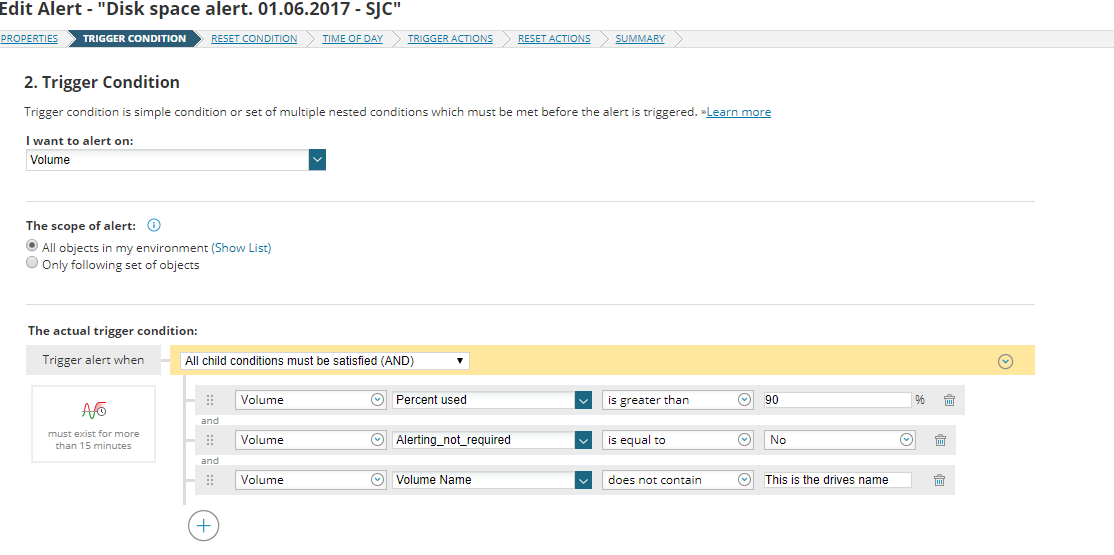Click The actual trigger condition label
The image size is (1114, 555).
coord(112,330)
